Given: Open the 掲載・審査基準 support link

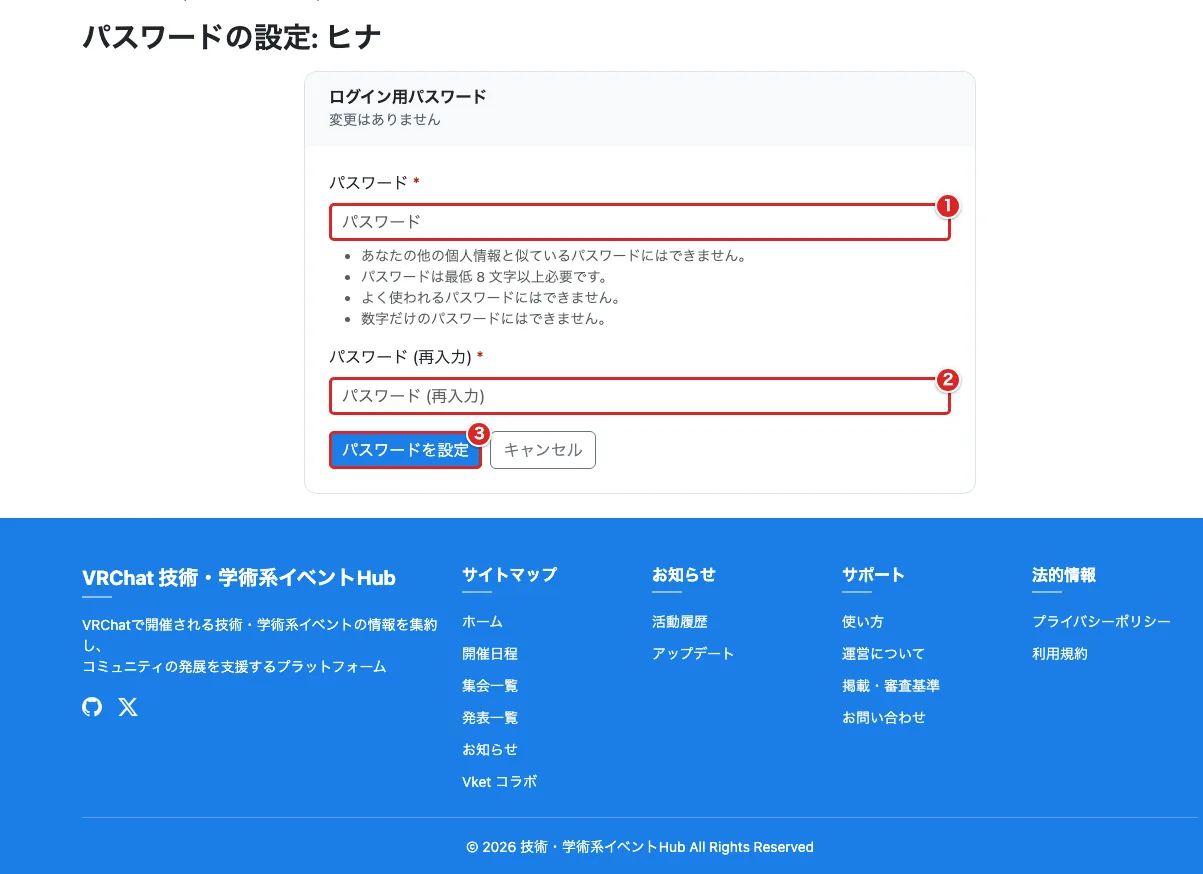Looking at the screenshot, I should (x=891, y=686).
